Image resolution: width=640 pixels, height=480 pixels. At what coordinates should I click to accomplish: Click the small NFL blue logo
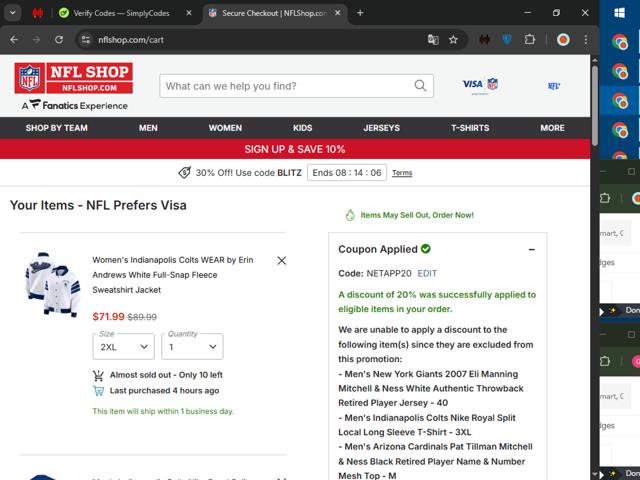point(553,86)
